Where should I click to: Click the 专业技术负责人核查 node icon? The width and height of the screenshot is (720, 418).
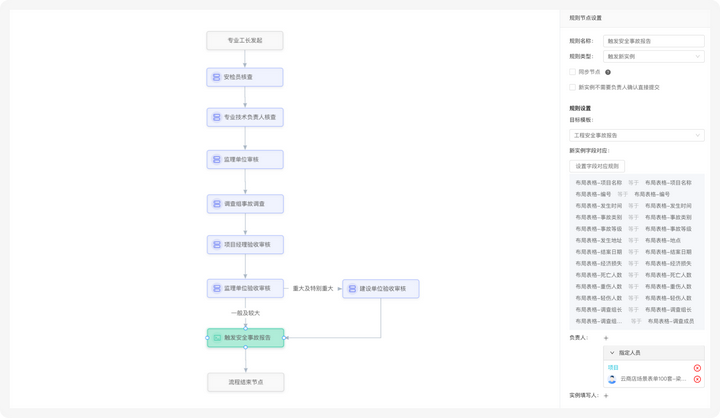click(x=215, y=118)
